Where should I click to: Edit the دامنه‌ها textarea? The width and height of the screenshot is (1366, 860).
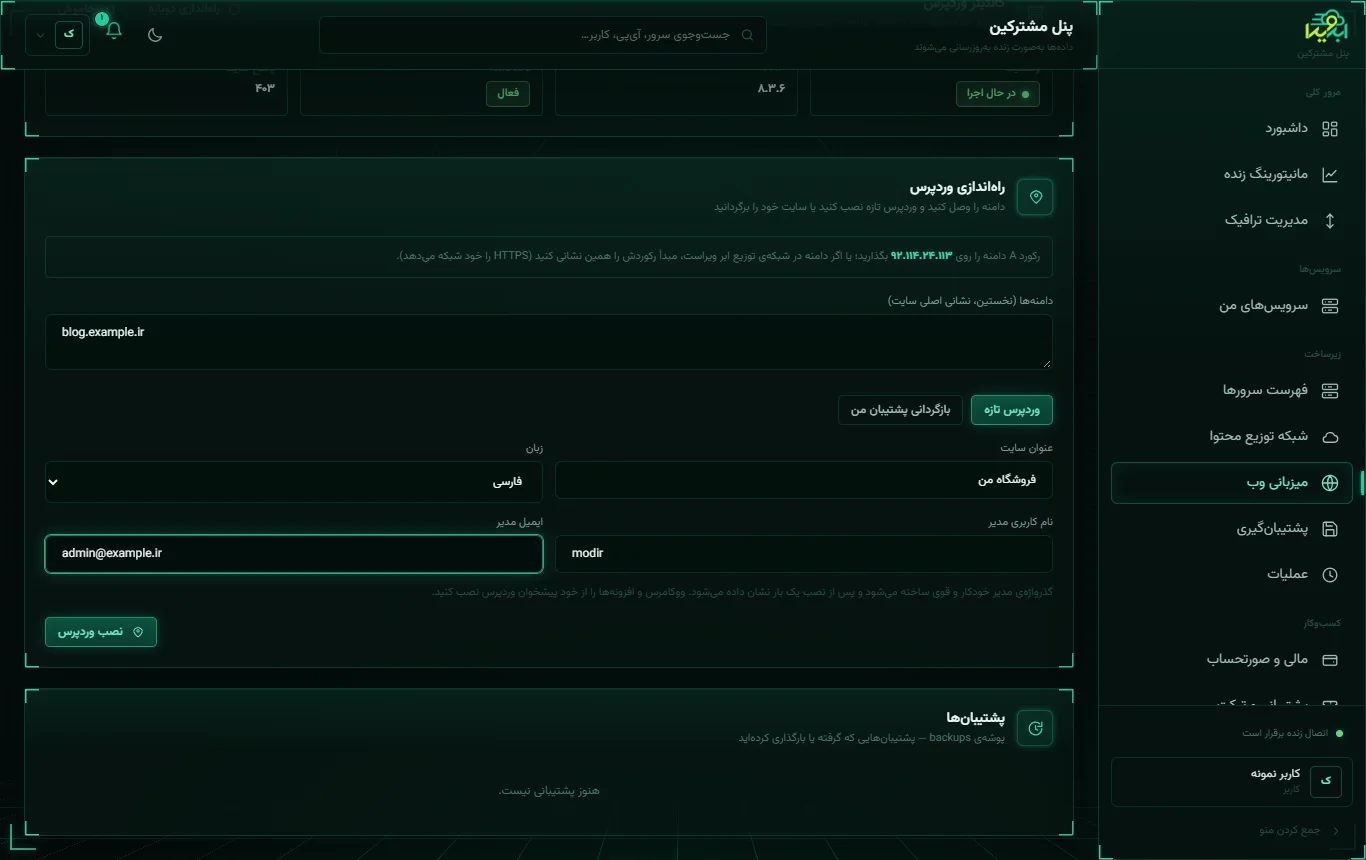click(548, 342)
